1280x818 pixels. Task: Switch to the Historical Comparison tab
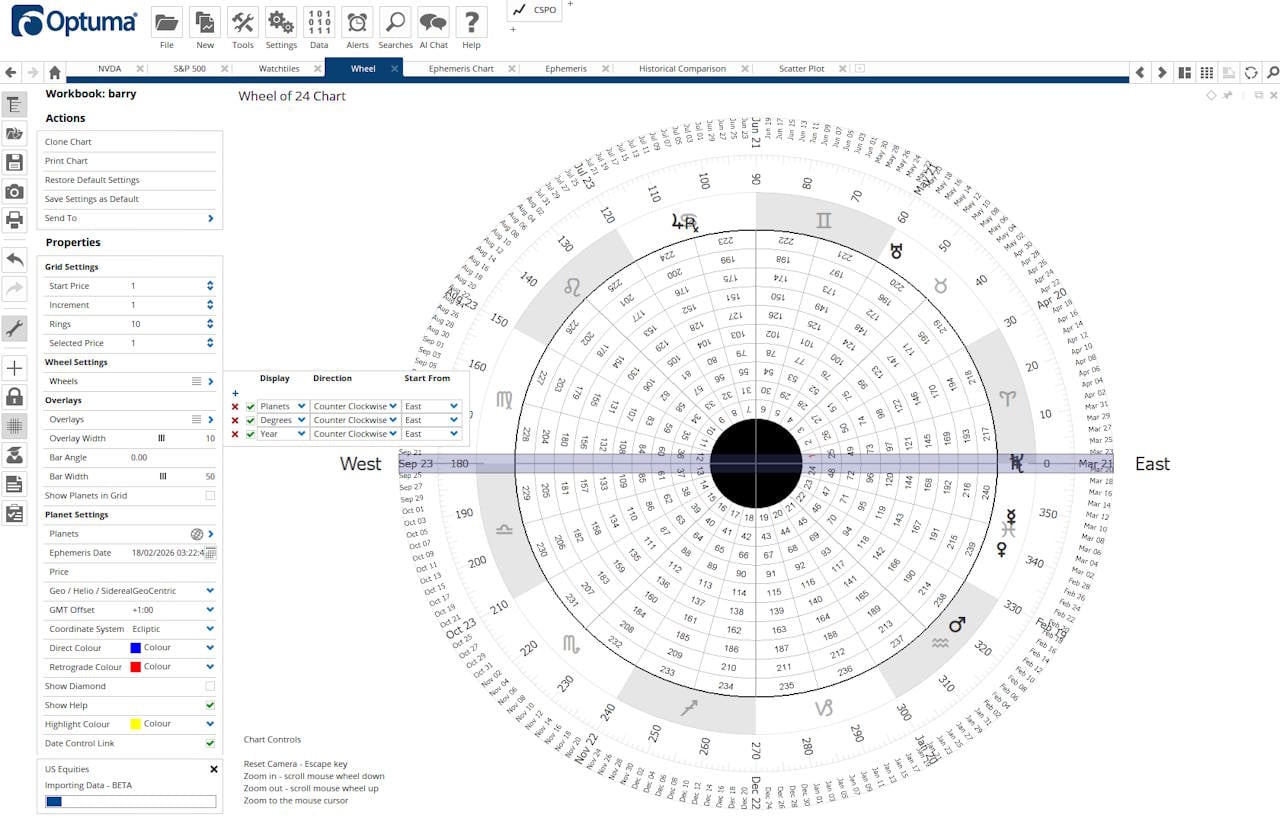[681, 69]
